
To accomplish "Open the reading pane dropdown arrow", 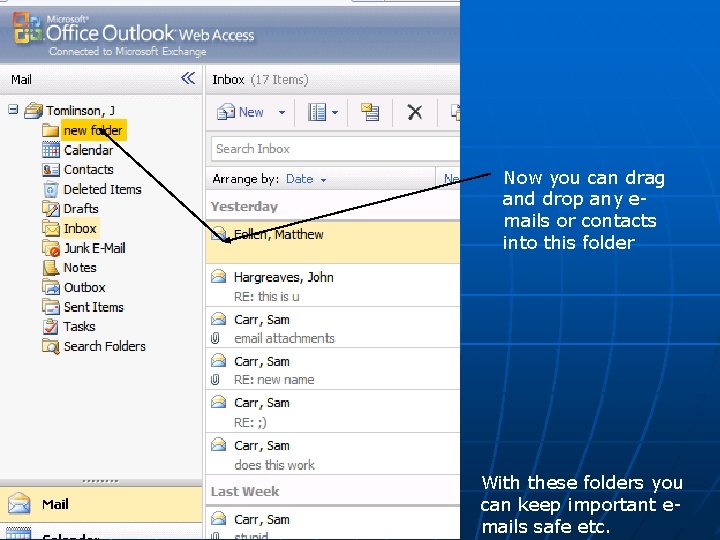I will [335, 112].
